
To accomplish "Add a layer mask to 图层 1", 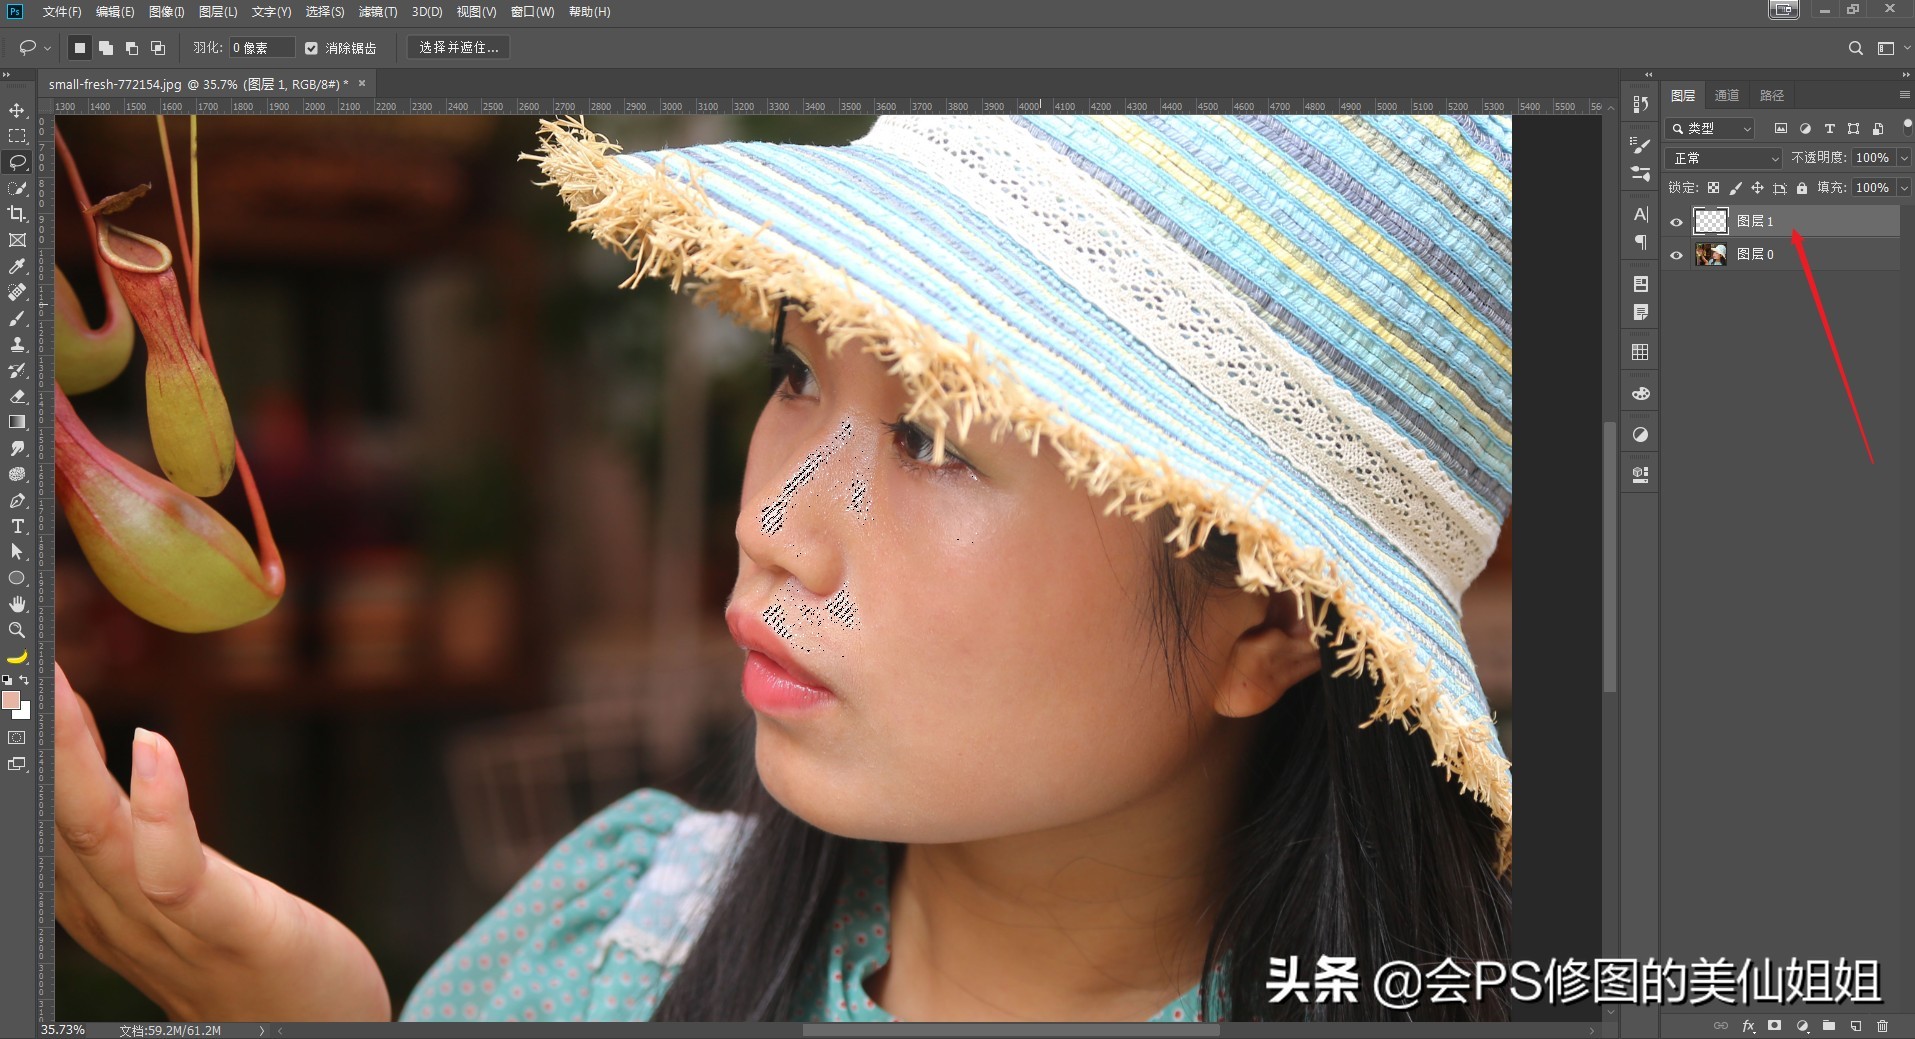I will 1774,1025.
